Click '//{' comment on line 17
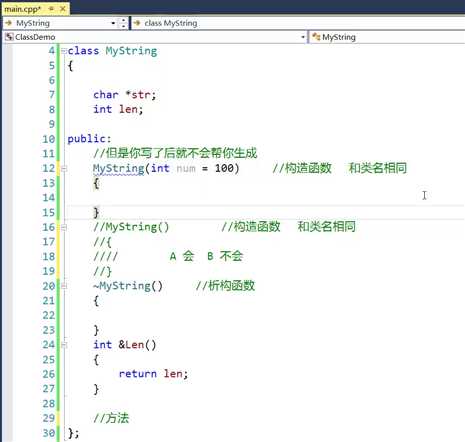465x442 pixels. tap(102, 242)
